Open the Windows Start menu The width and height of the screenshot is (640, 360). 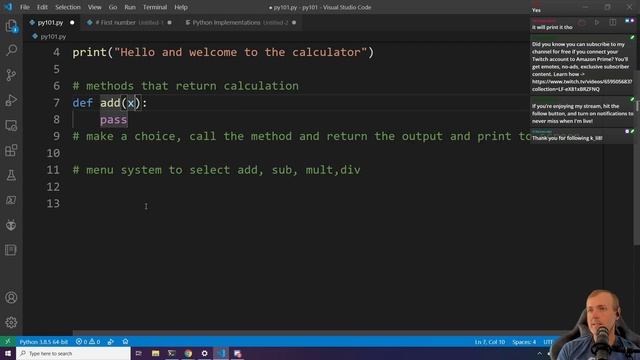pyautogui.click(x=8, y=353)
